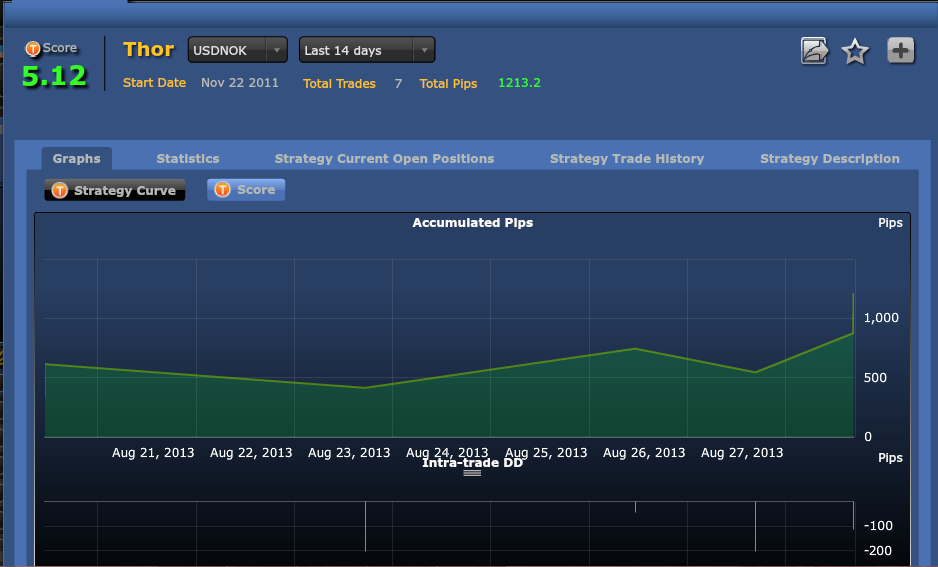Click the 1,000 pips axis value
938x567 pixels.
881,318
